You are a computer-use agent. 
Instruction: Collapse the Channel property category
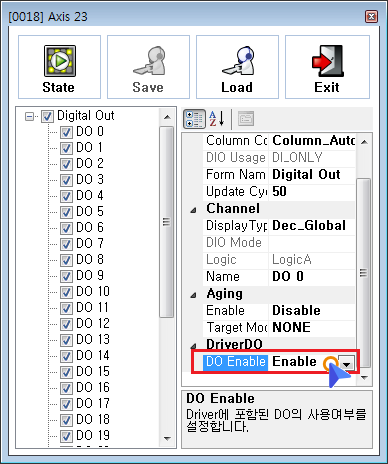click(193, 210)
